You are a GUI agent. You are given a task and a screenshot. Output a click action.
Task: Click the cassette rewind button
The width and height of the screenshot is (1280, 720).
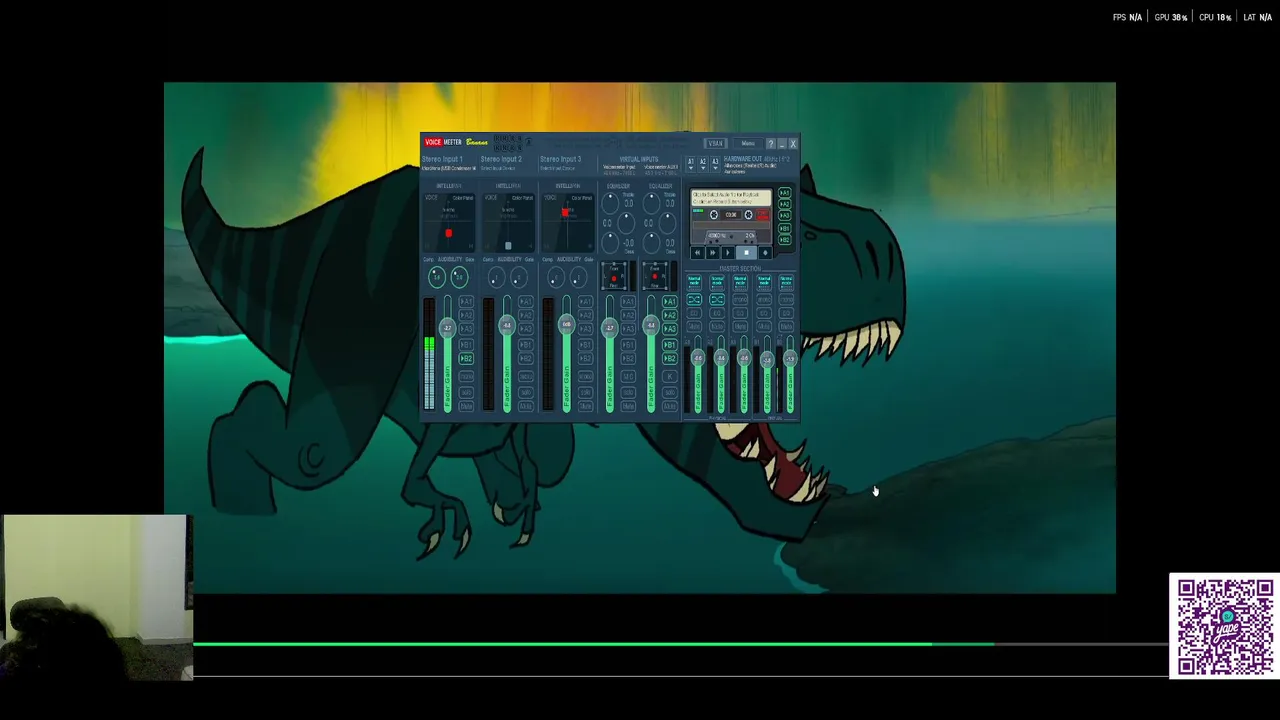[x=697, y=252]
